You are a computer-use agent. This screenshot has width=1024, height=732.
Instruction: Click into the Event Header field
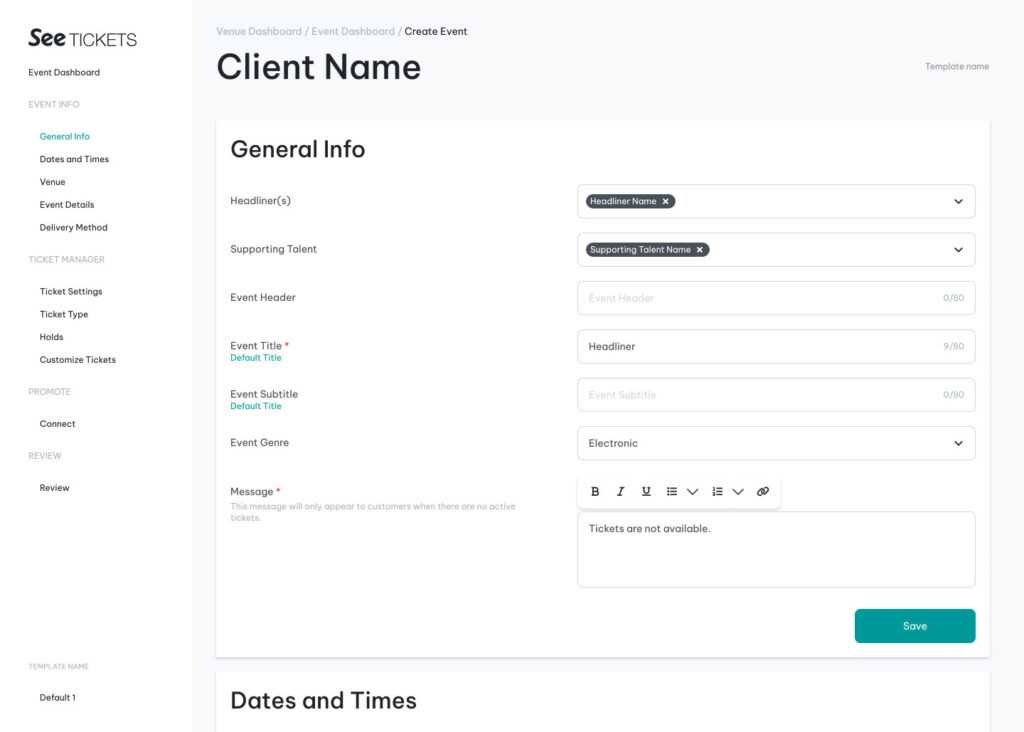[x=760, y=298]
